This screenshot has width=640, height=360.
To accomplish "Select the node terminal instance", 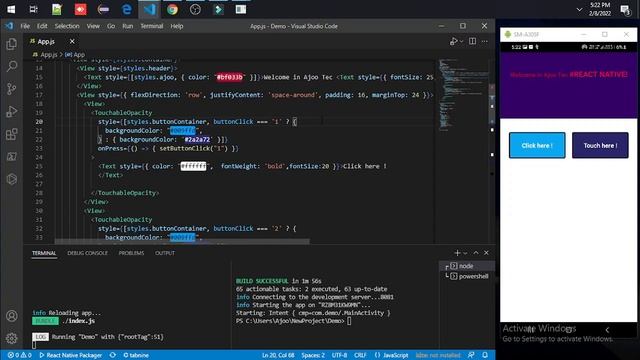I will [x=468, y=266].
